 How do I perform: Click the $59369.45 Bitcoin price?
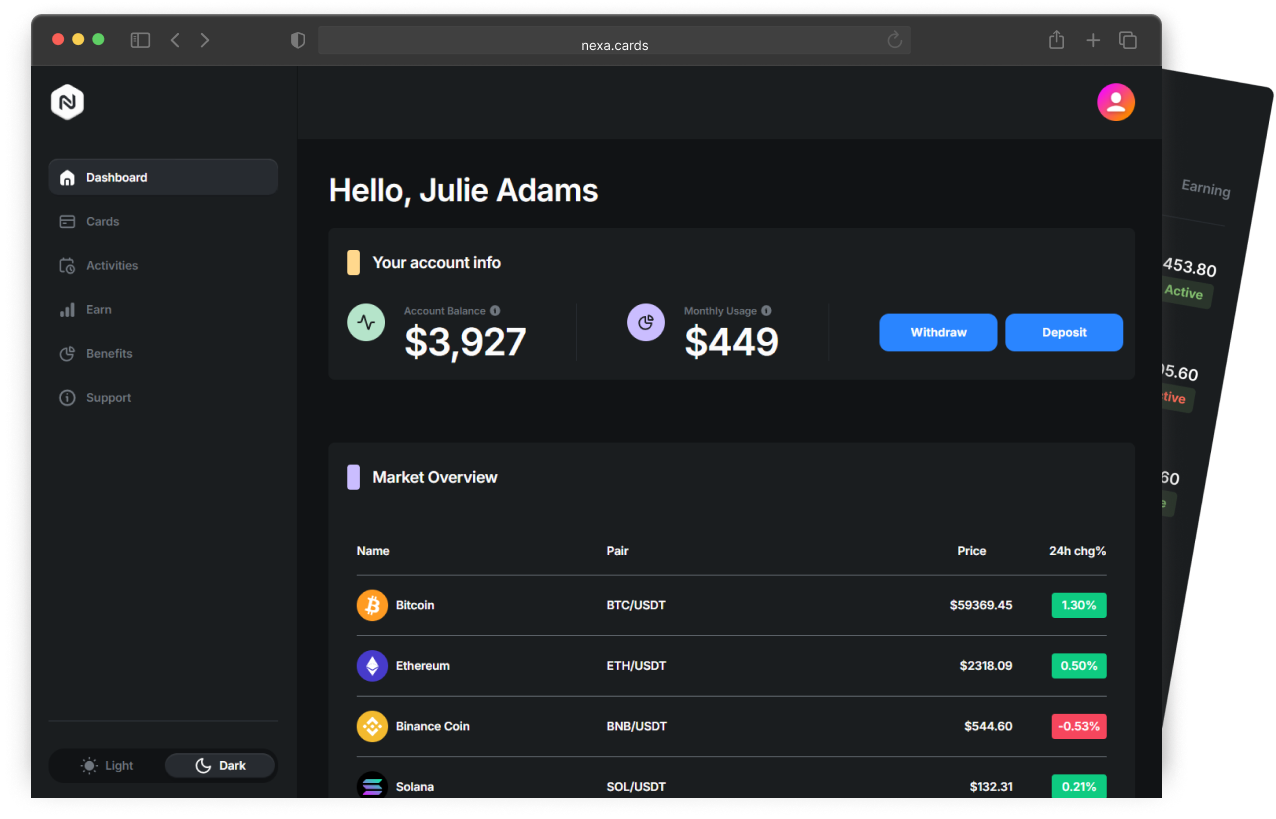(981, 605)
